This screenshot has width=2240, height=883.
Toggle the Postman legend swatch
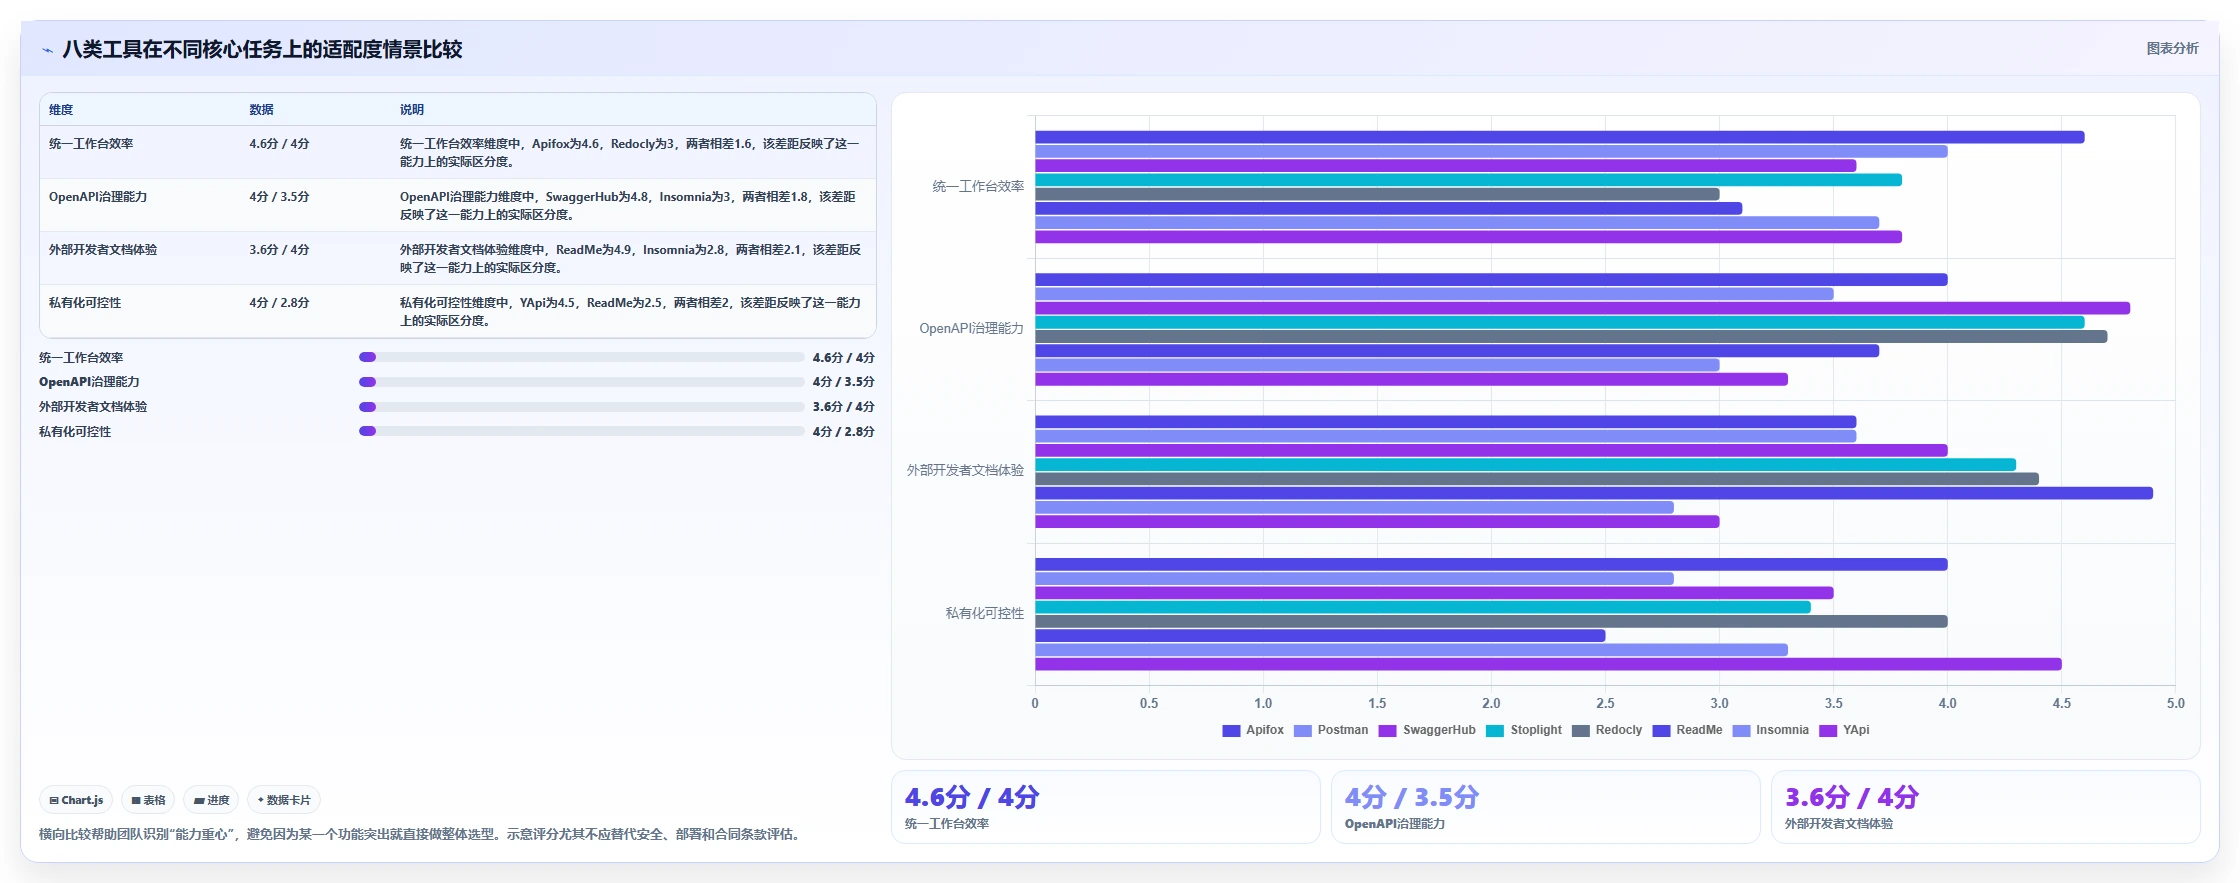pyautogui.click(x=1302, y=731)
